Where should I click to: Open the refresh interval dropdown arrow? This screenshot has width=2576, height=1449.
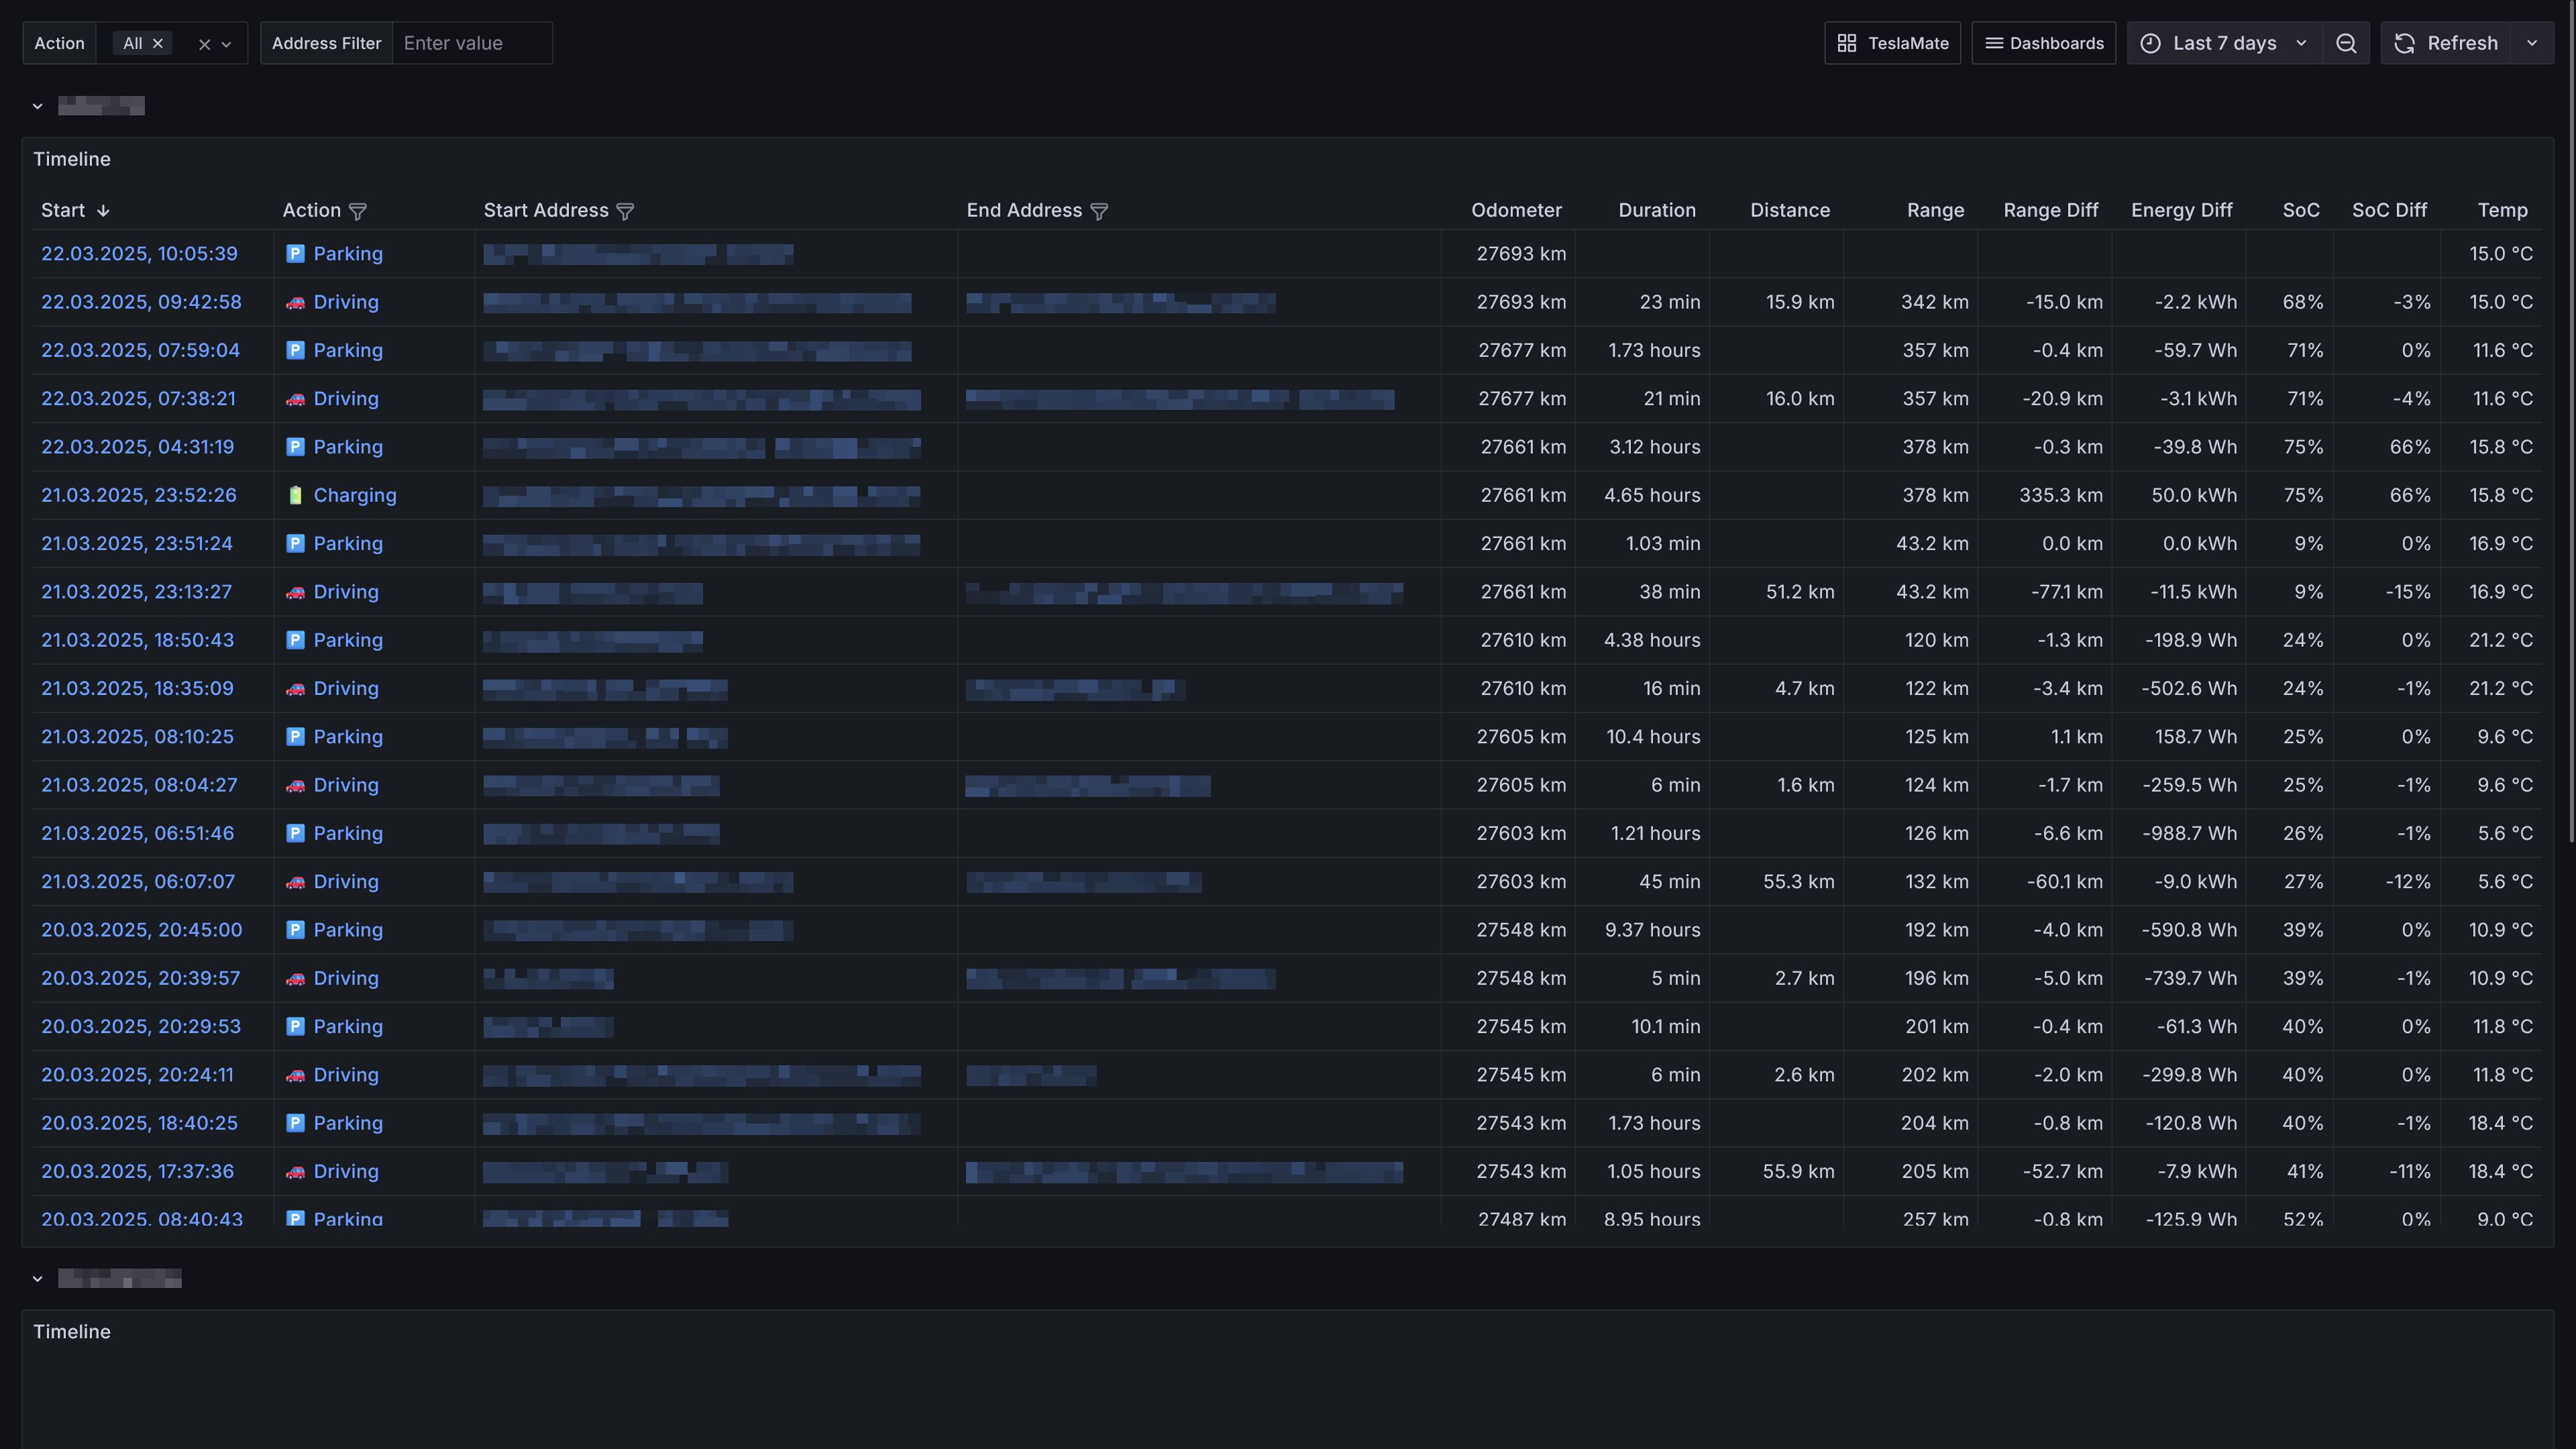[2532, 43]
